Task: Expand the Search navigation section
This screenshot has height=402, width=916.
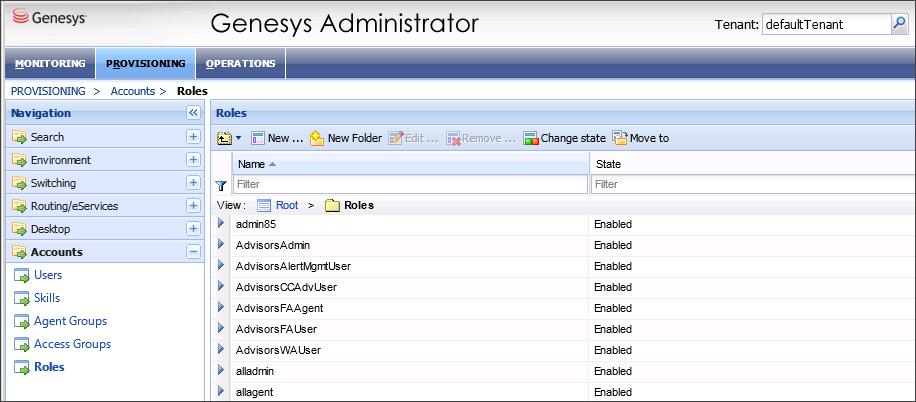Action: (193, 137)
